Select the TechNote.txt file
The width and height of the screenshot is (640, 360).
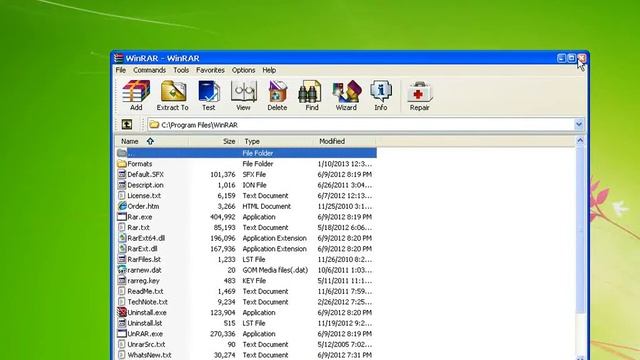(147, 302)
